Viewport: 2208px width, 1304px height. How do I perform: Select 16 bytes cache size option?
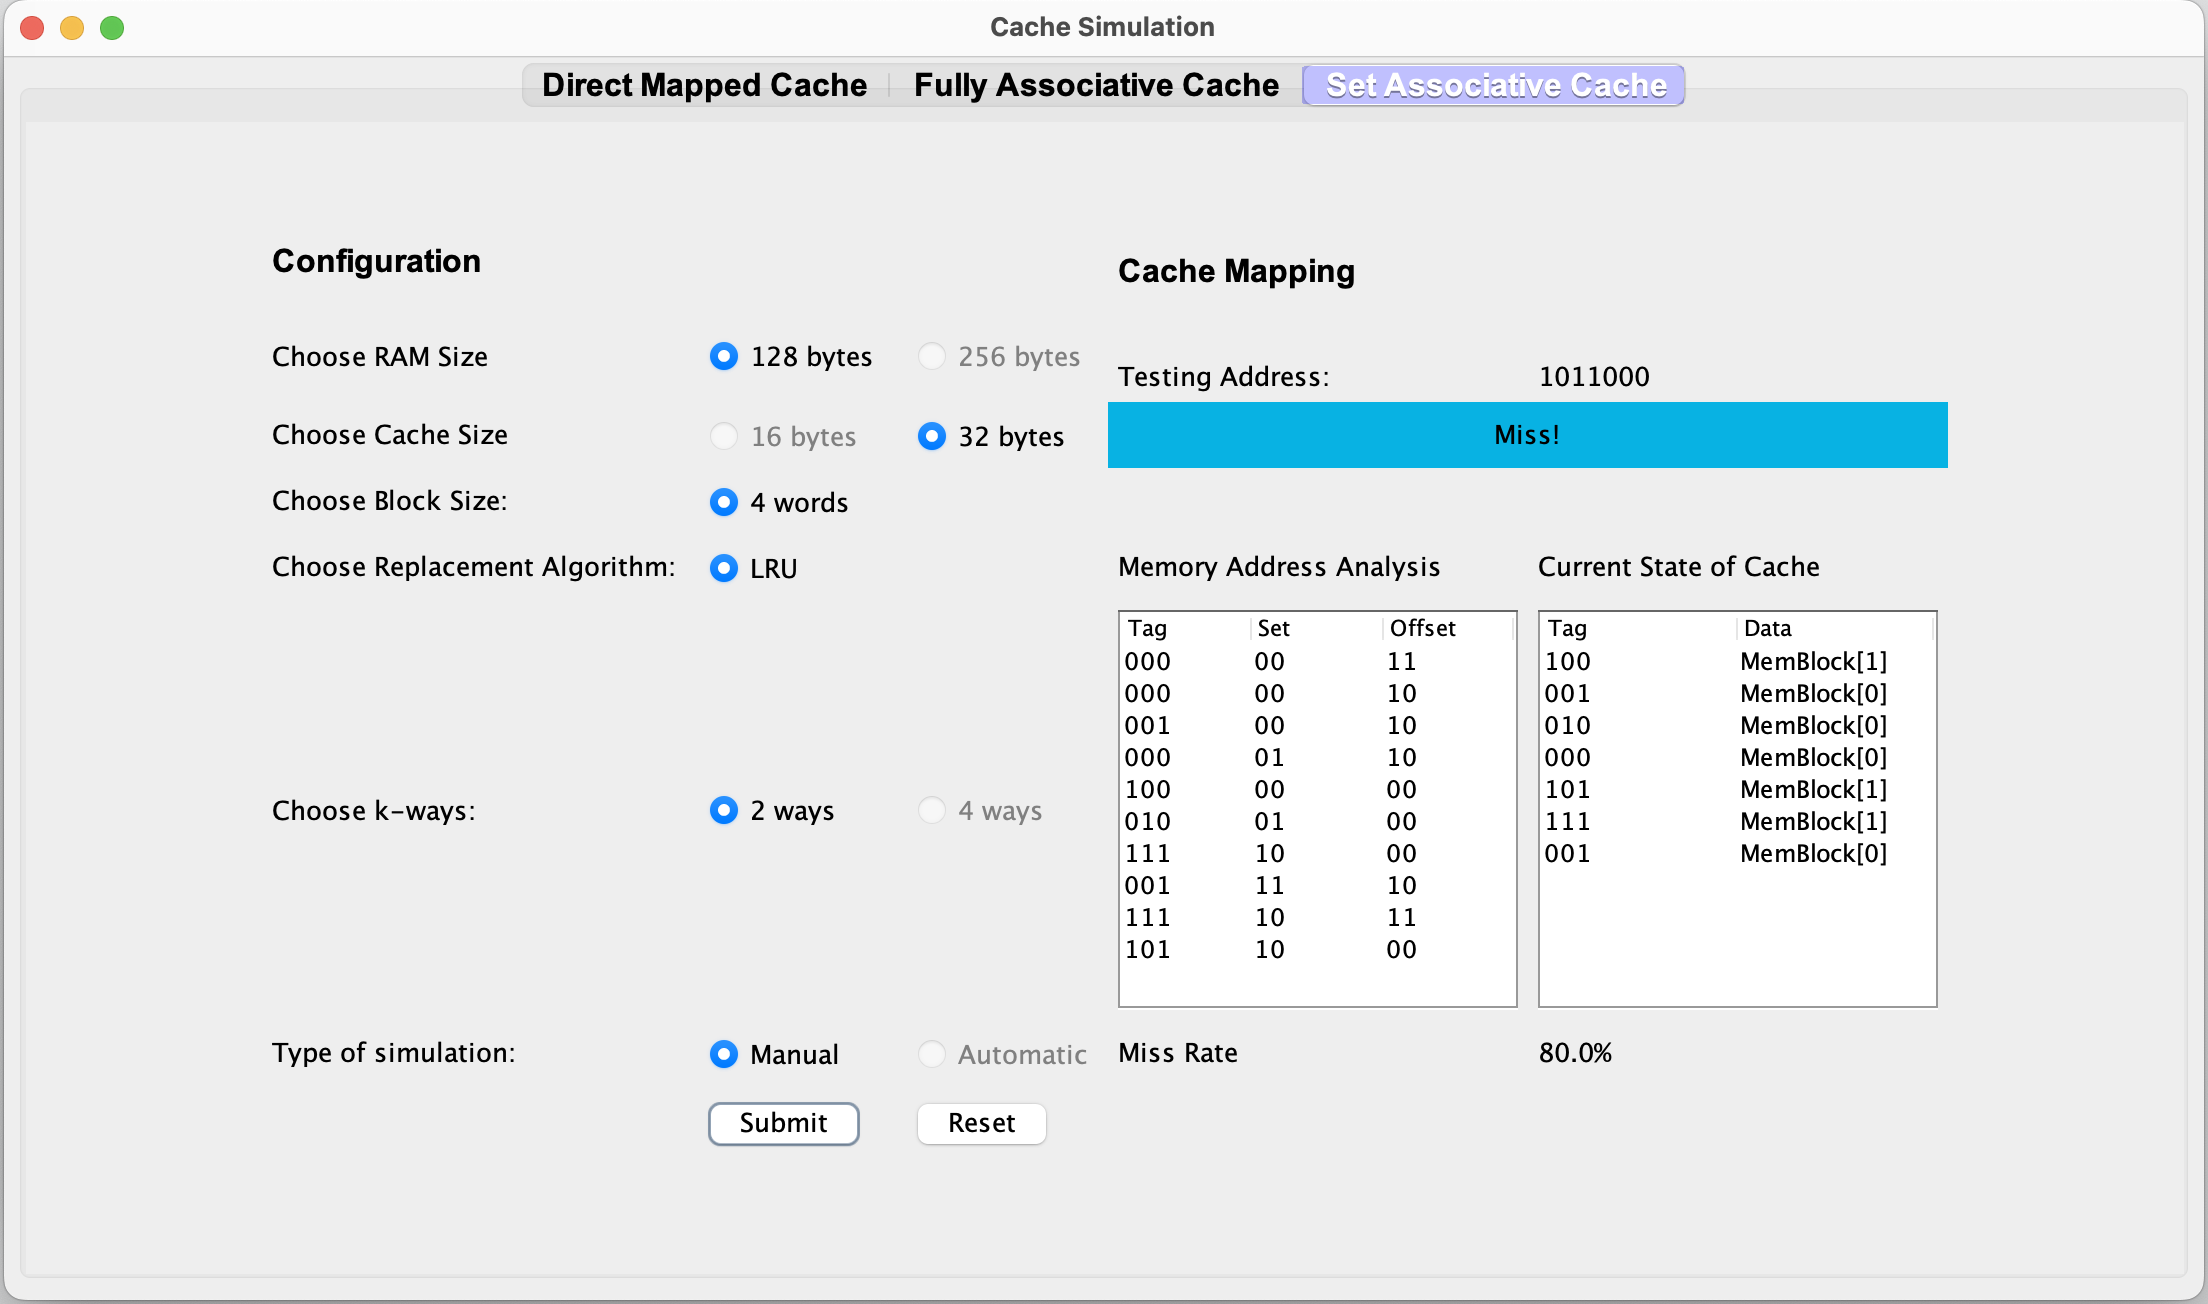[724, 436]
